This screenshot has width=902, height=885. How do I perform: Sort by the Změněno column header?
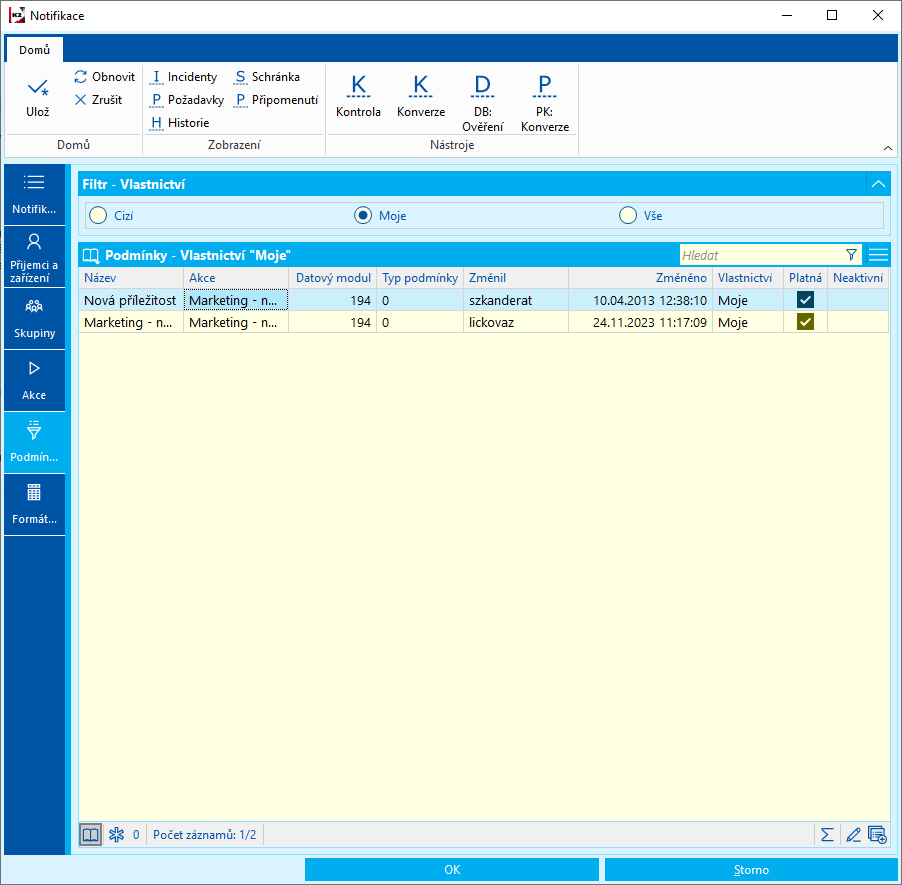tap(640, 278)
